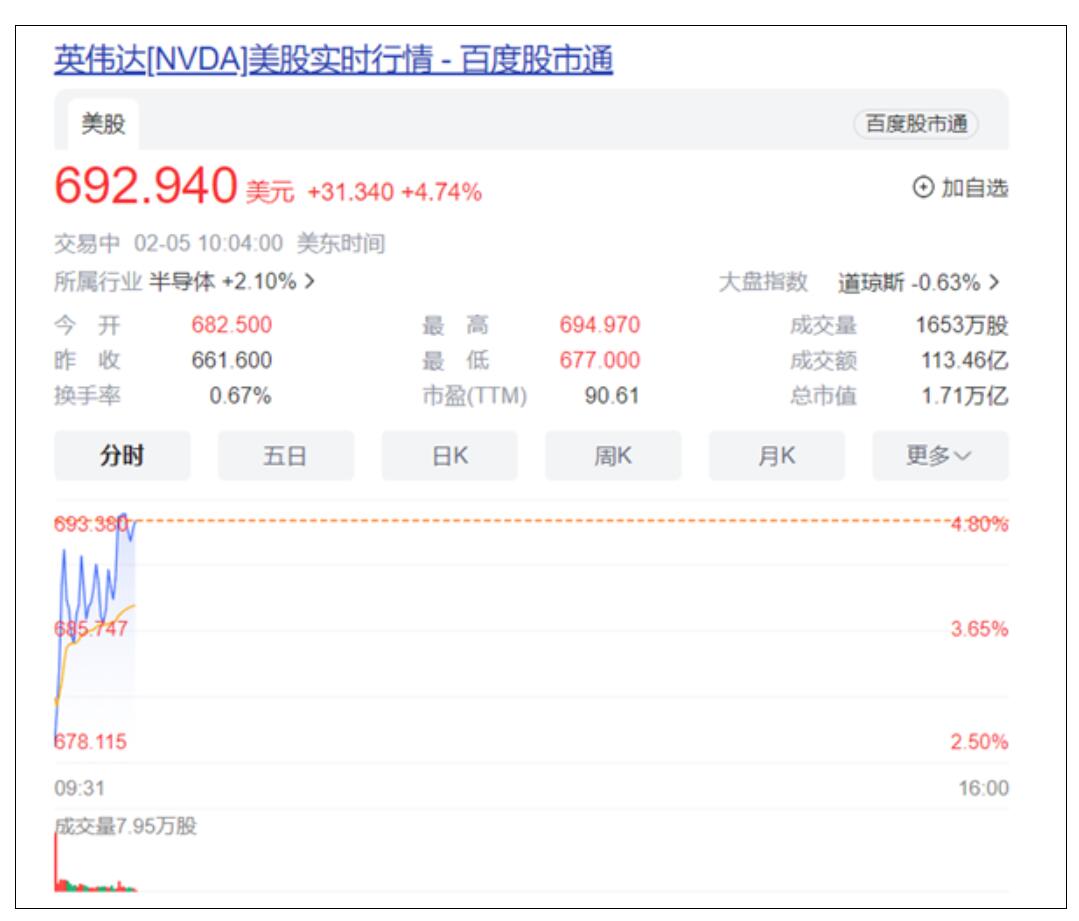Screen dimensions: 1079x921
Task: Click the 113.46亿 turnover amount value
Action: coord(965,360)
